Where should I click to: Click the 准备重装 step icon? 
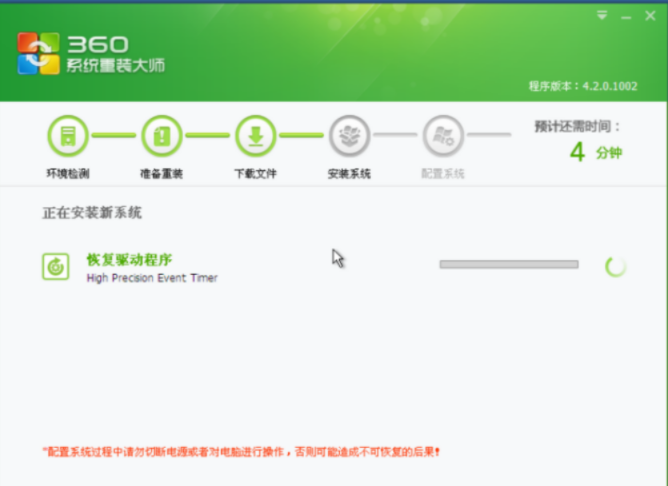(x=162, y=136)
